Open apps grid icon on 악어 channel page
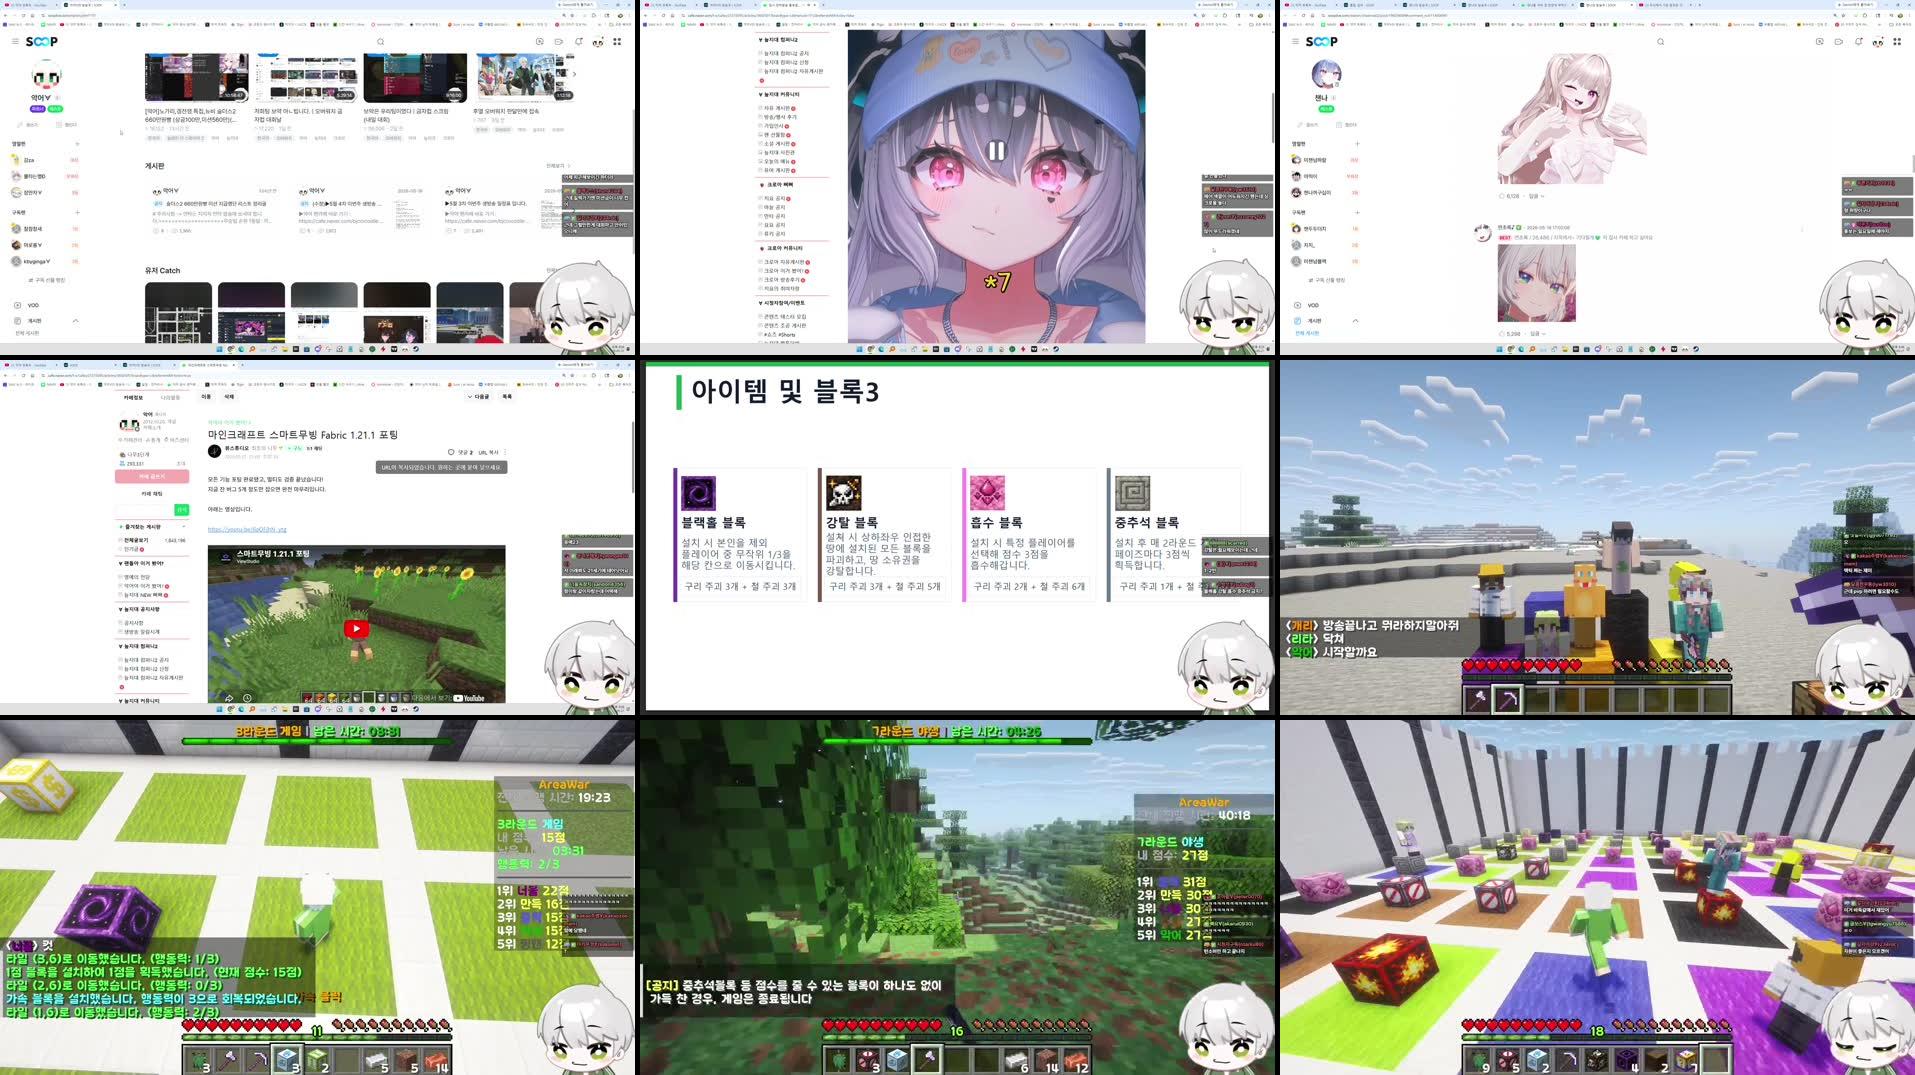Viewport: 1915px width, 1075px height. [617, 42]
